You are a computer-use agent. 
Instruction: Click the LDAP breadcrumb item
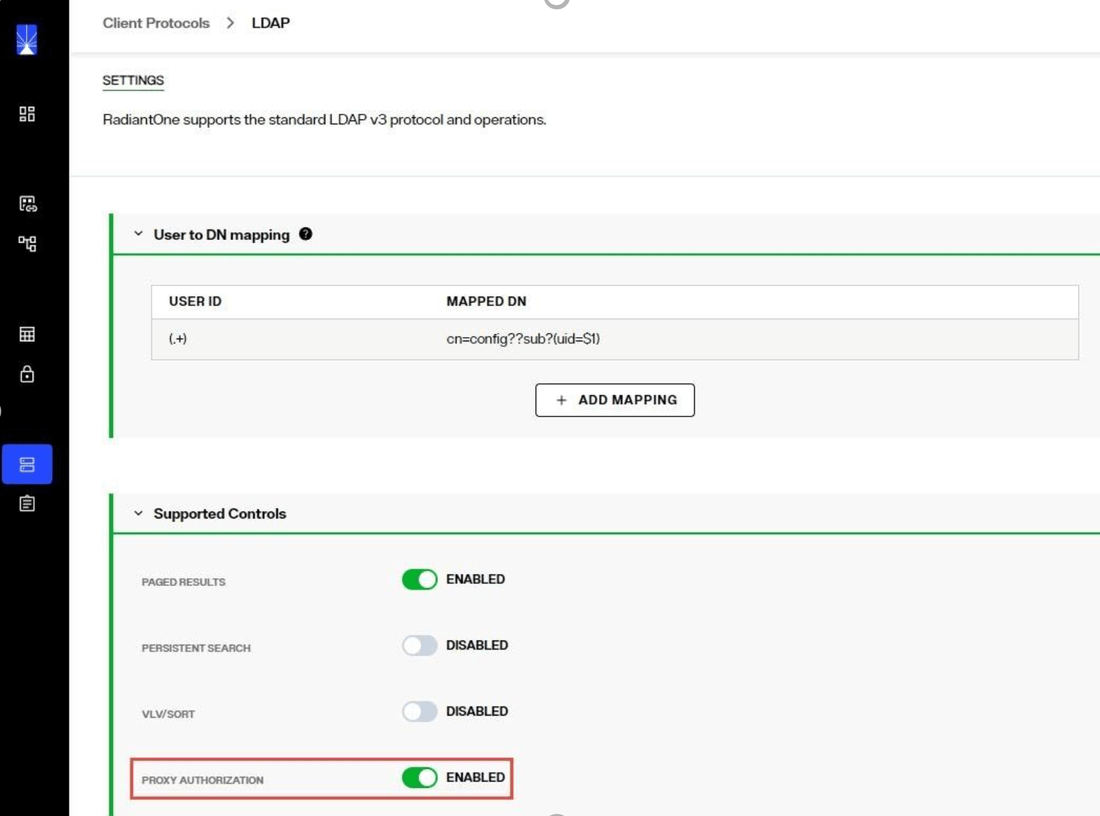pos(271,22)
